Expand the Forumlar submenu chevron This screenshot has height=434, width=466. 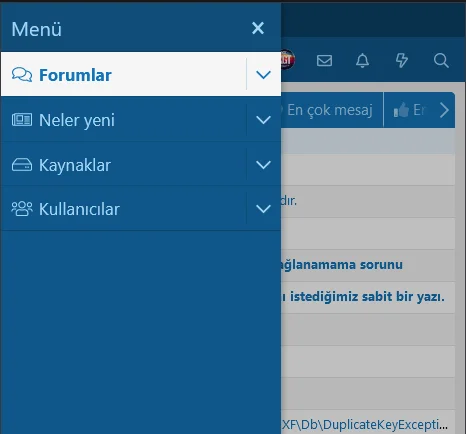pos(263,74)
